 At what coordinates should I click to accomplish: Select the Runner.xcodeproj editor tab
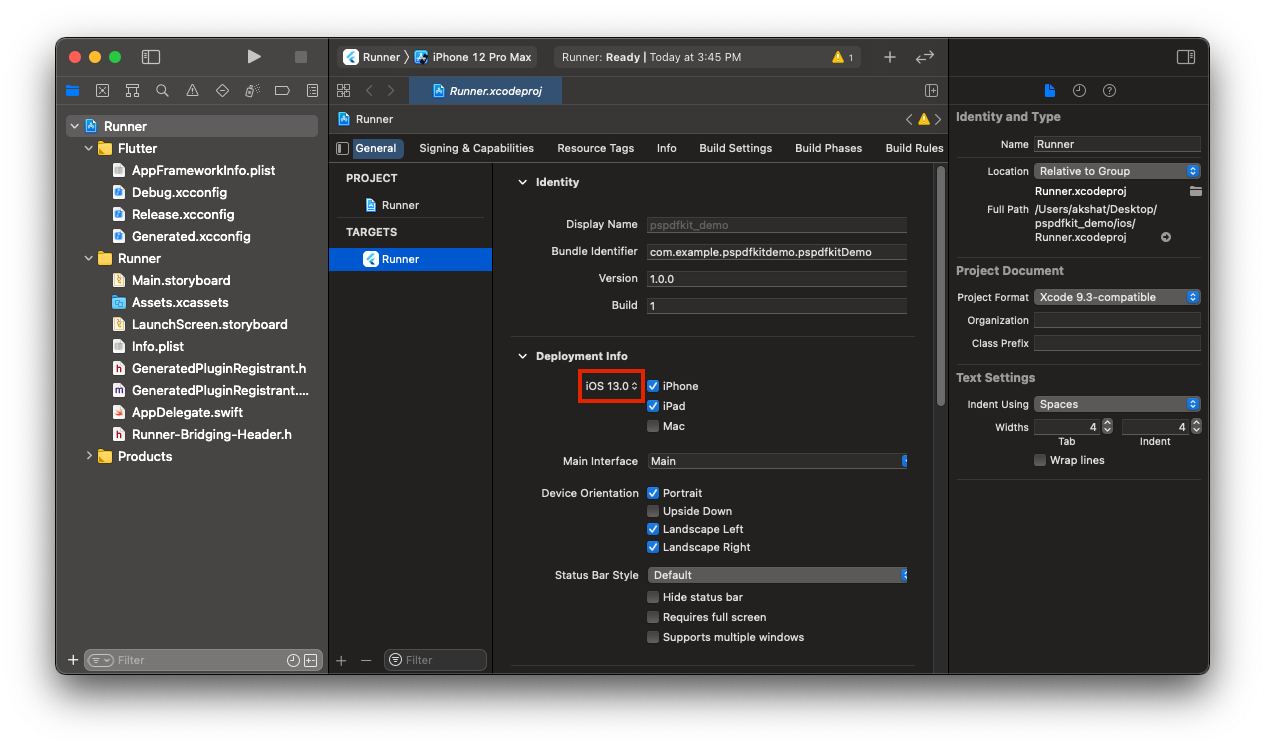486,90
